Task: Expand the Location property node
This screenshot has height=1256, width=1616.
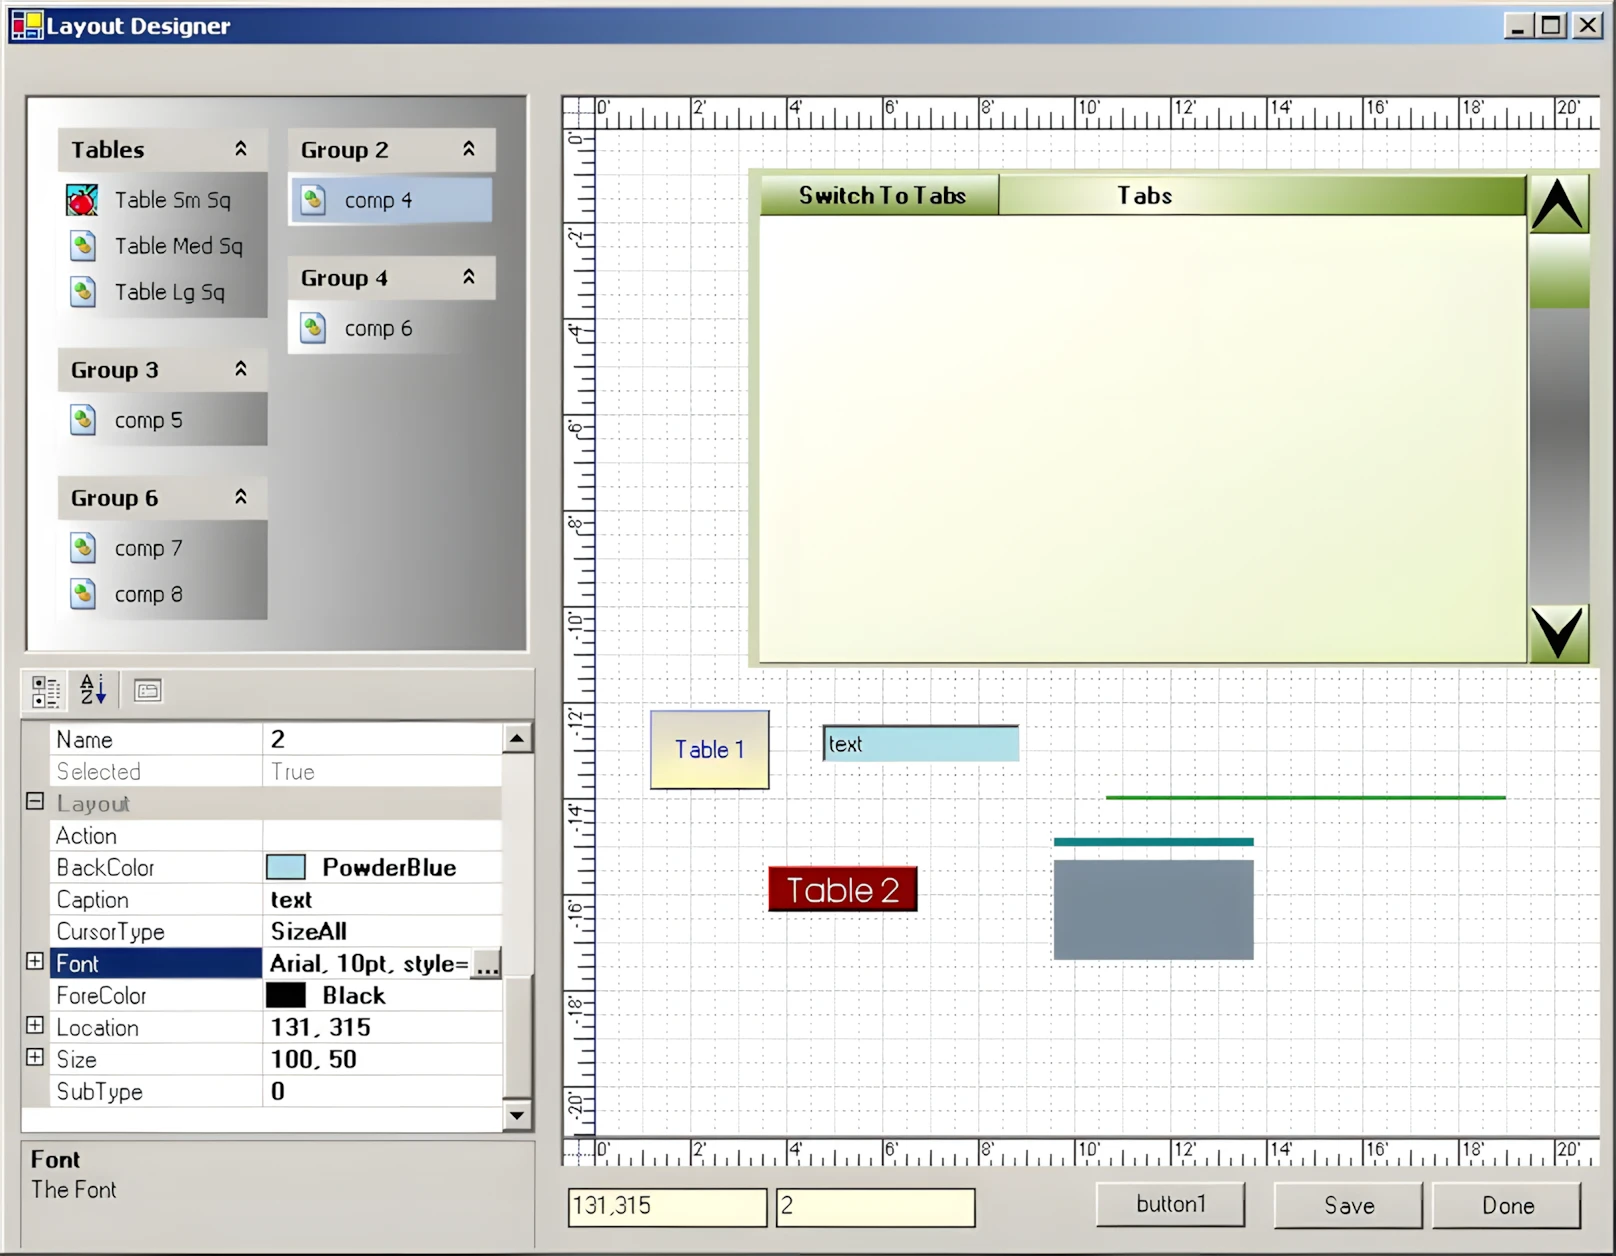Action: [x=35, y=1026]
